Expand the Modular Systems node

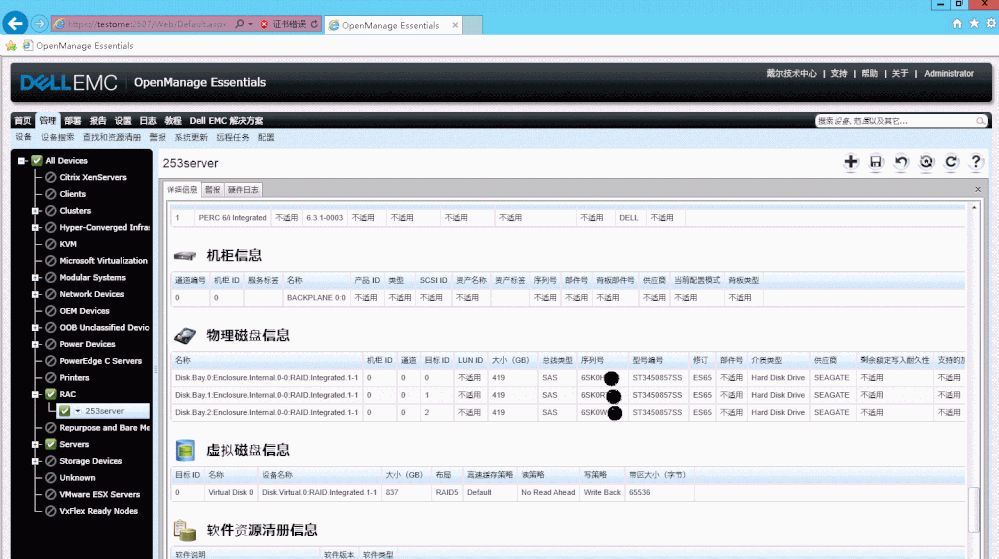pos(36,278)
